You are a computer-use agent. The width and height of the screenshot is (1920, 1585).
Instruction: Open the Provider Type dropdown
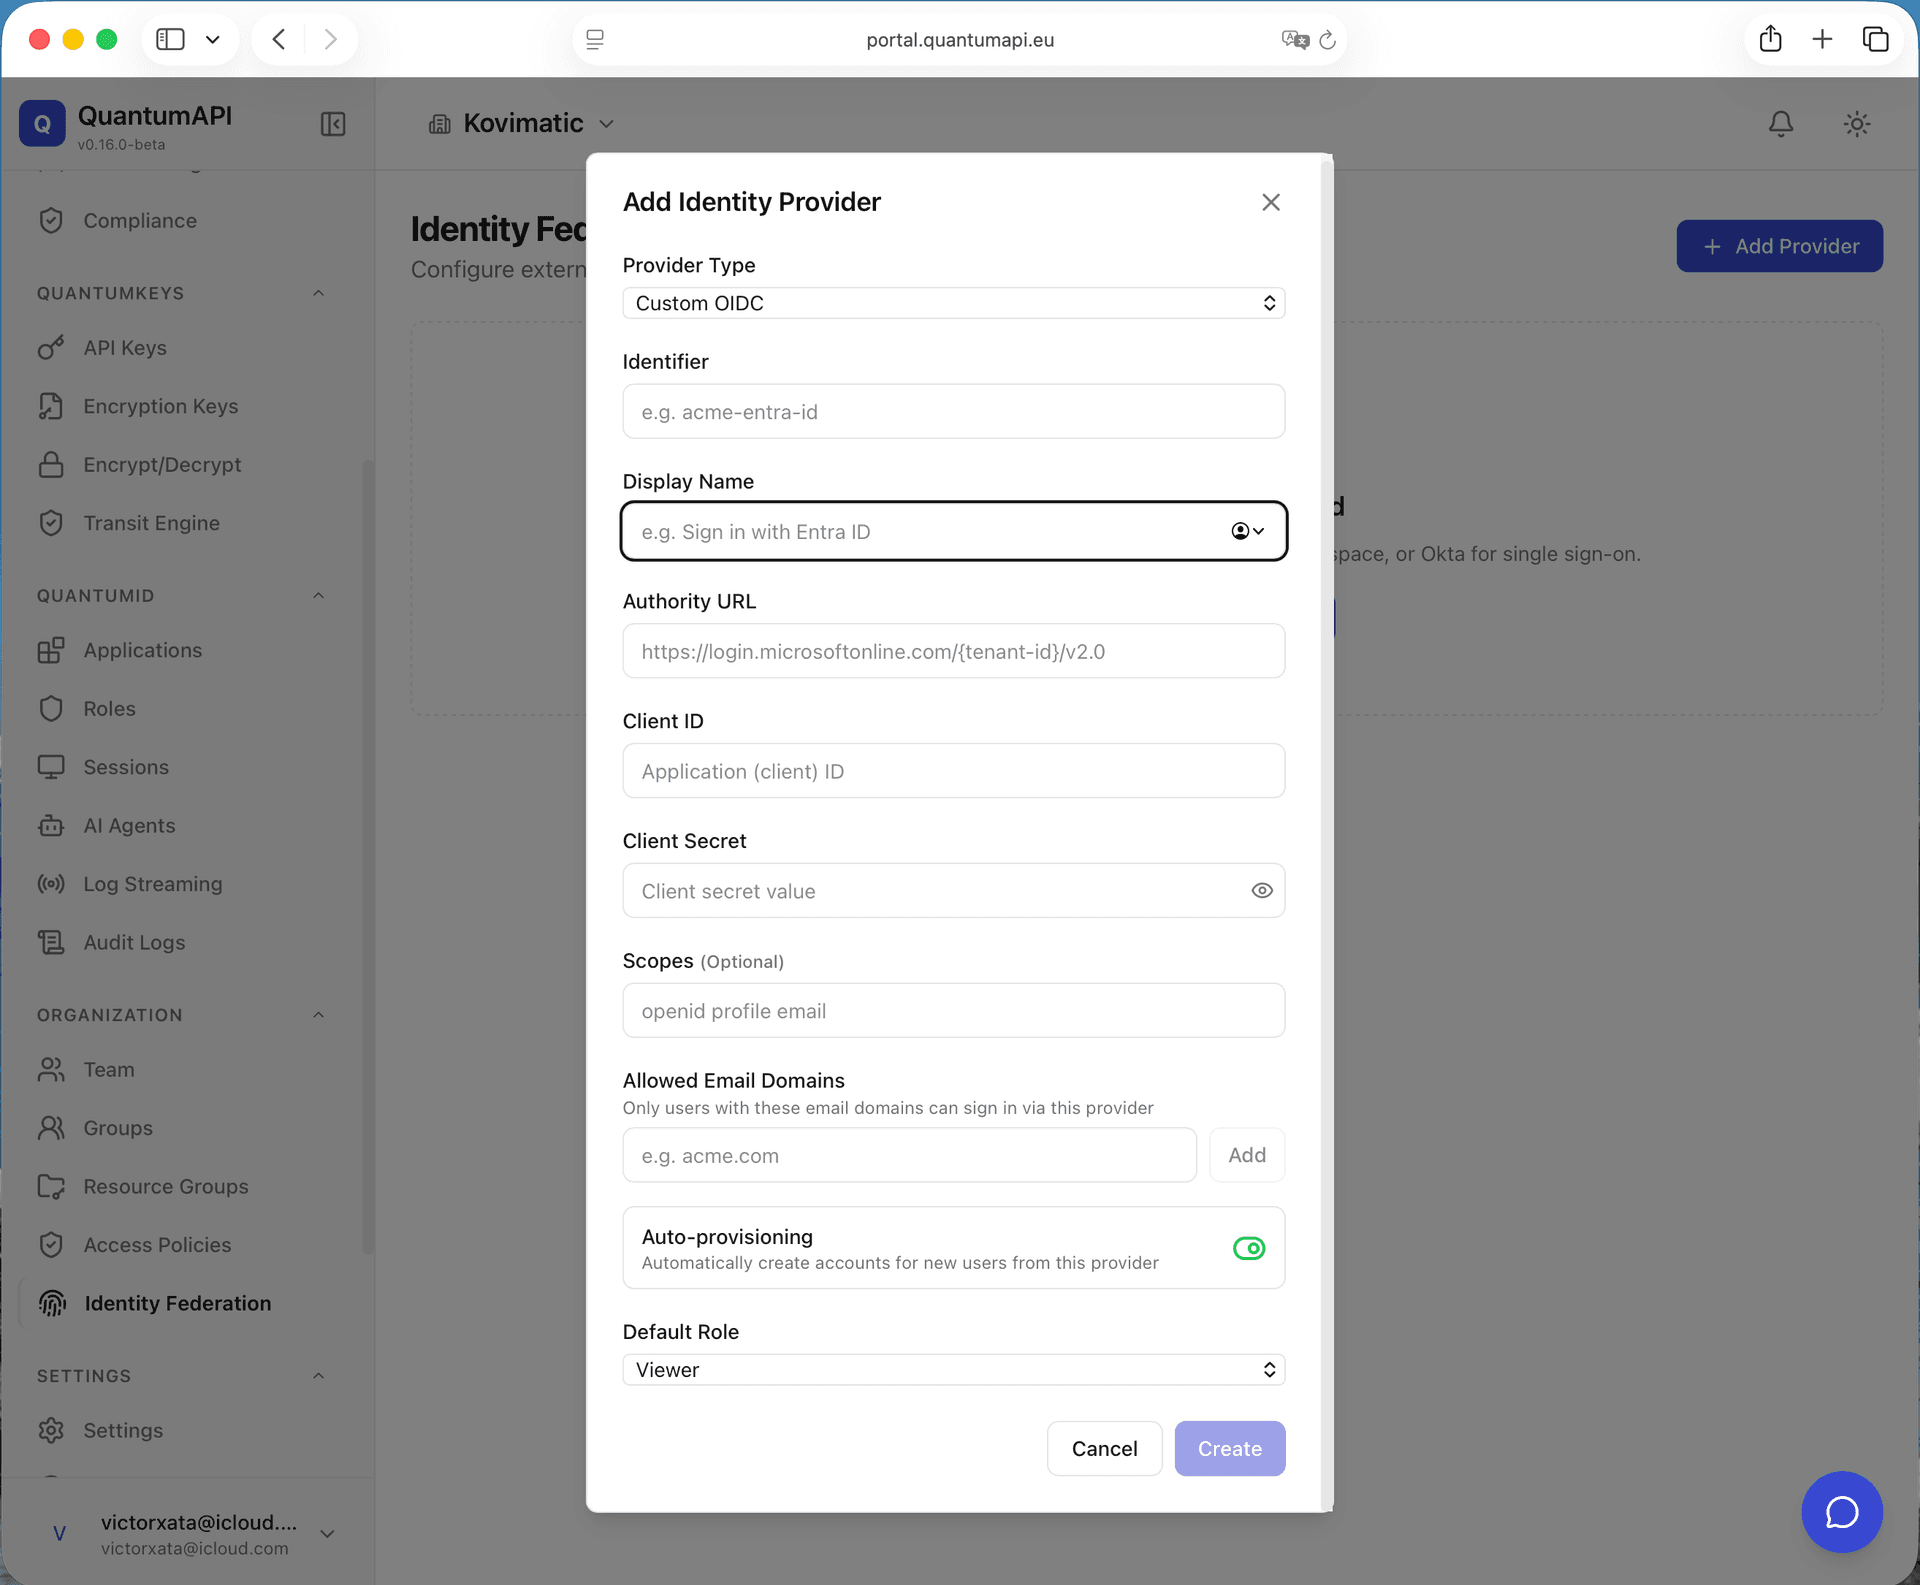click(x=953, y=303)
